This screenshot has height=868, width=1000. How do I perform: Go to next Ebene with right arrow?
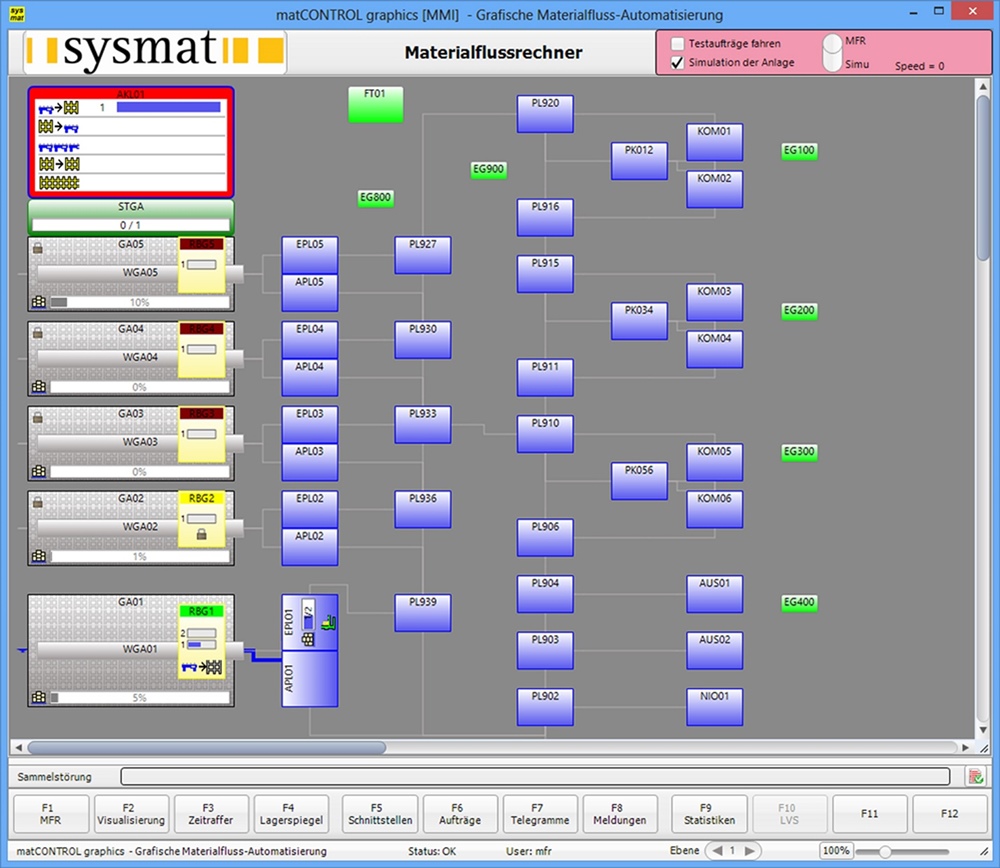click(x=749, y=851)
